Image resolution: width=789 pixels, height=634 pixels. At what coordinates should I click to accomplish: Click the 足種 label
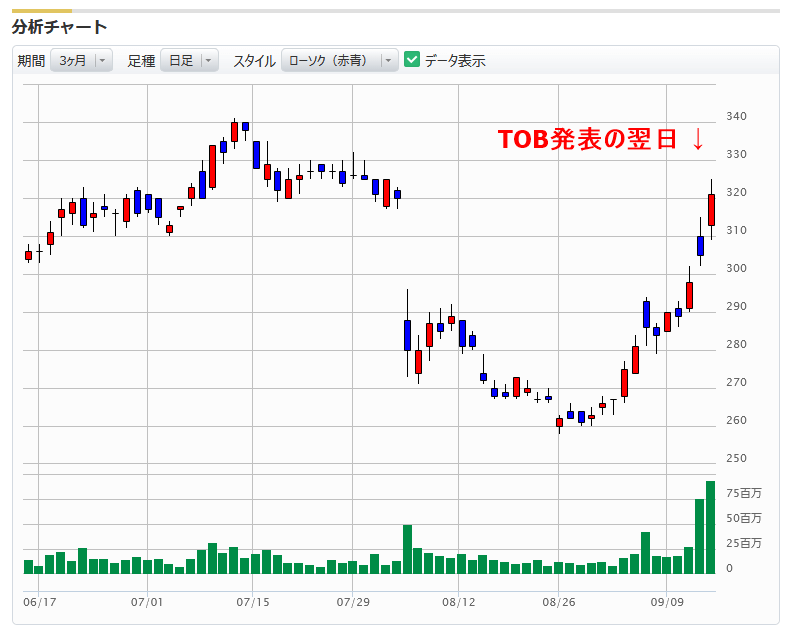click(x=141, y=61)
